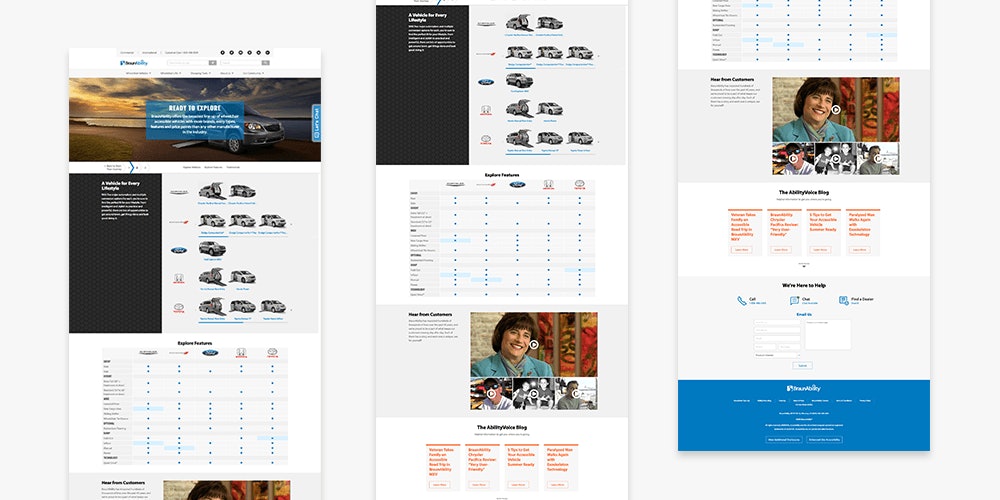1000x500 pixels.
Task: Click the Find a Dealer icon in right mockup
Action: (844, 300)
